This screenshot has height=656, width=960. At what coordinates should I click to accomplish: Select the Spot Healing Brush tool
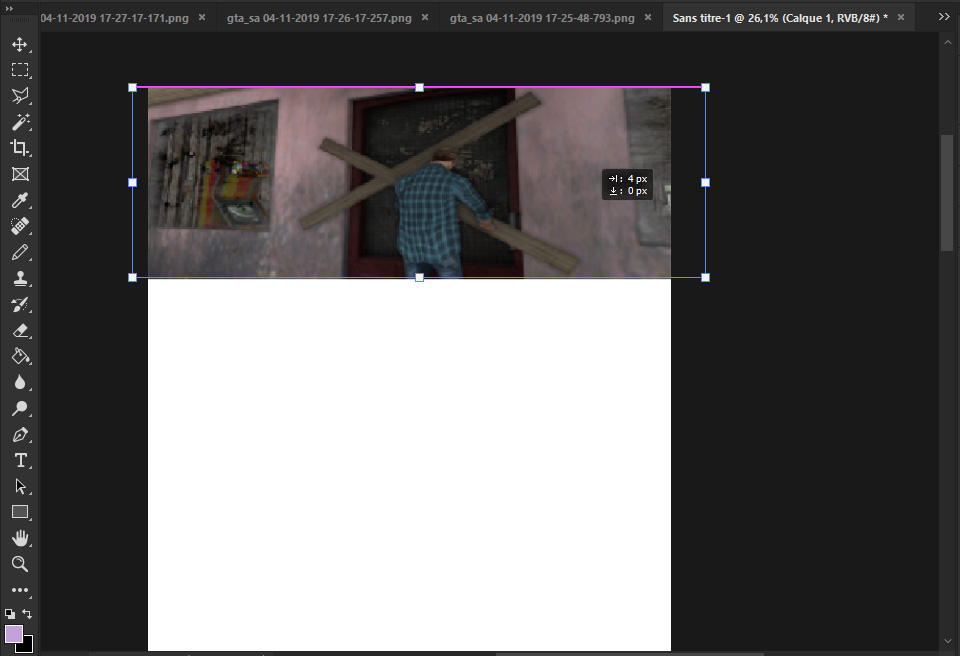coord(20,226)
